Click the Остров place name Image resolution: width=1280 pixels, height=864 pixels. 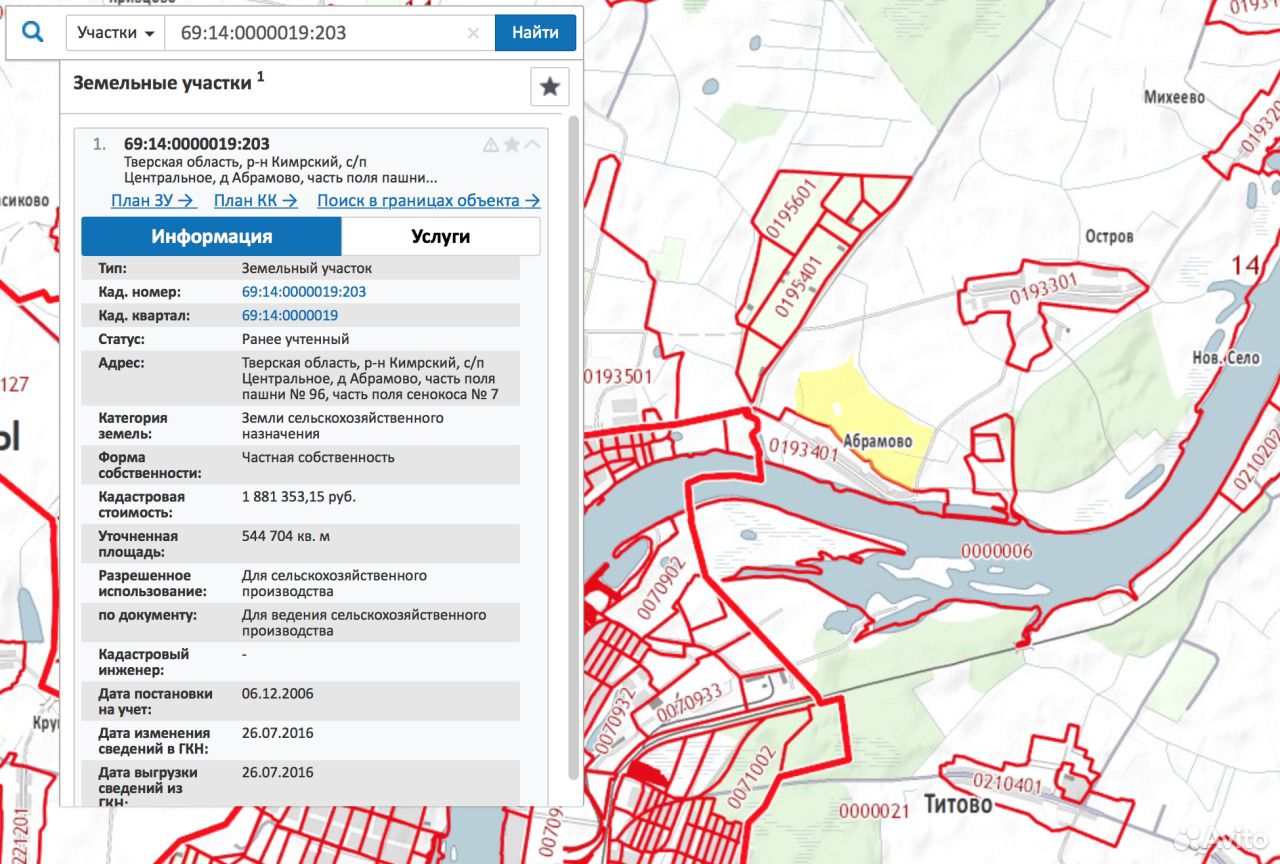pos(1109,237)
